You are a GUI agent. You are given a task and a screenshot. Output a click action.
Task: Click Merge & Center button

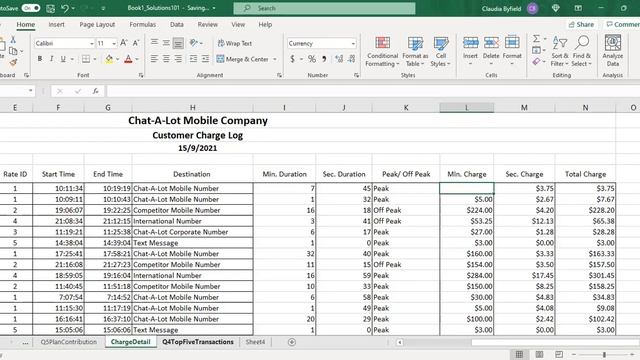[242, 59]
